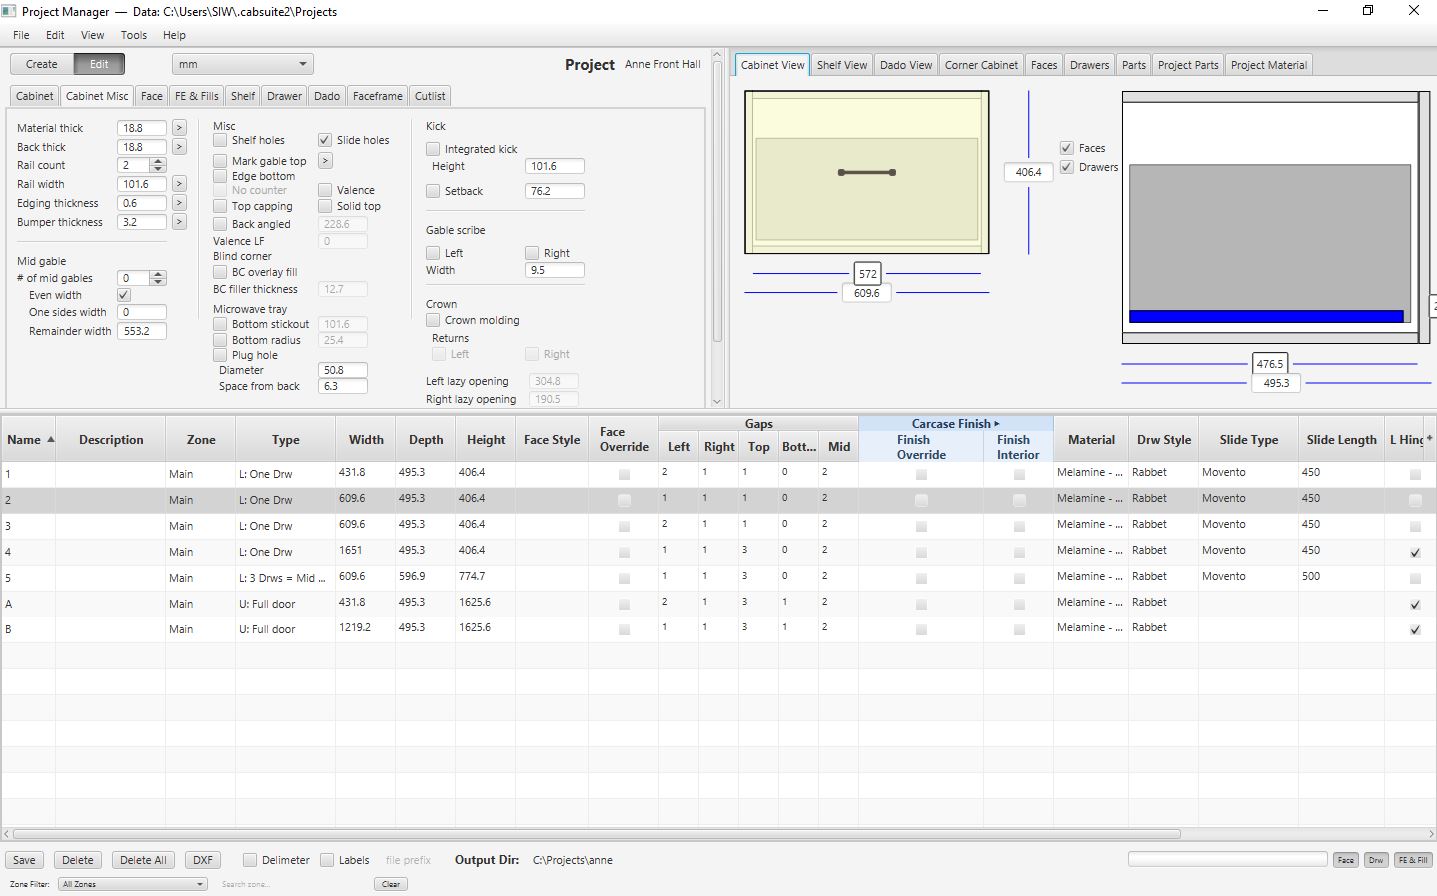The image size is (1437, 896).
Task: Enable the Delimeter checkbox
Action: coord(250,860)
